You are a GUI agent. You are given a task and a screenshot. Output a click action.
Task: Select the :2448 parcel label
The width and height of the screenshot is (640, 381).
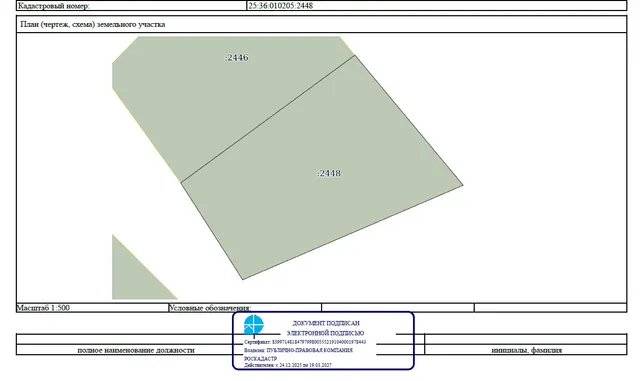pos(329,174)
